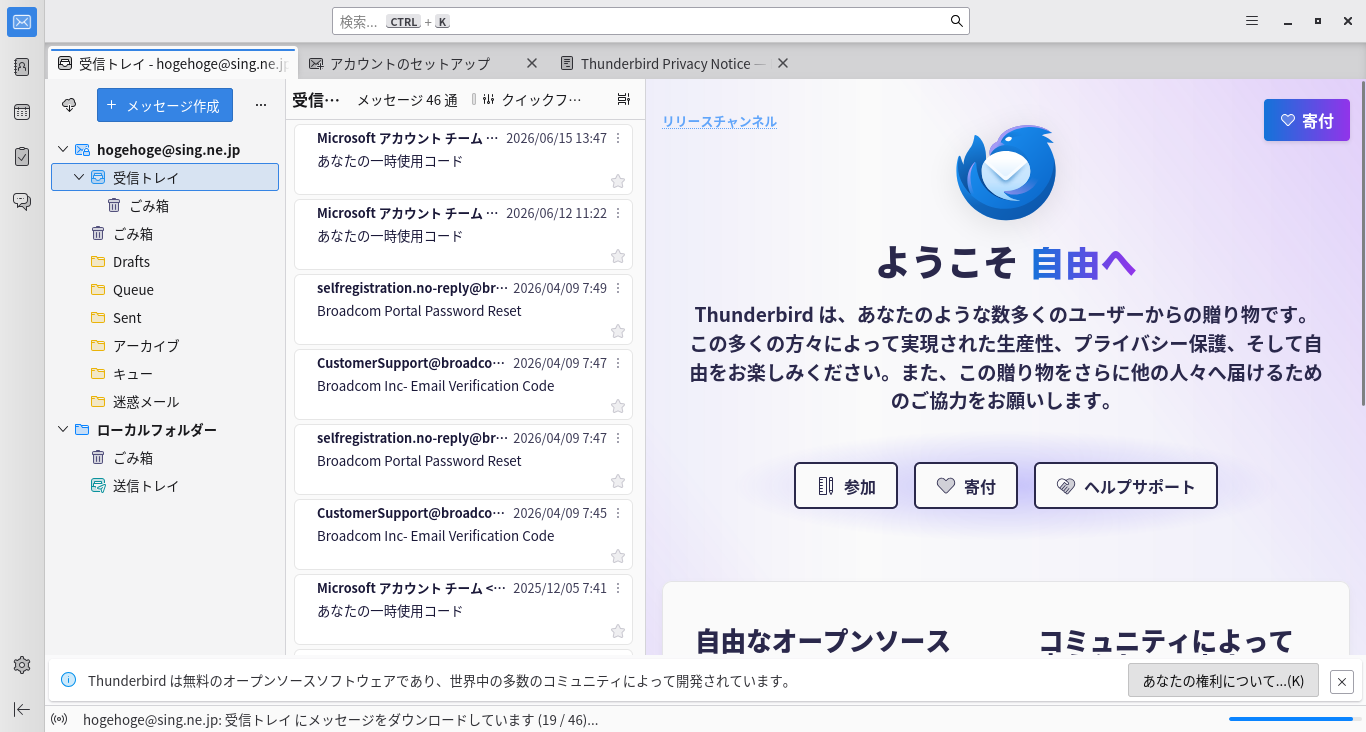Collapse the spaces toolbar
This screenshot has height=732, width=1366.
point(22,709)
